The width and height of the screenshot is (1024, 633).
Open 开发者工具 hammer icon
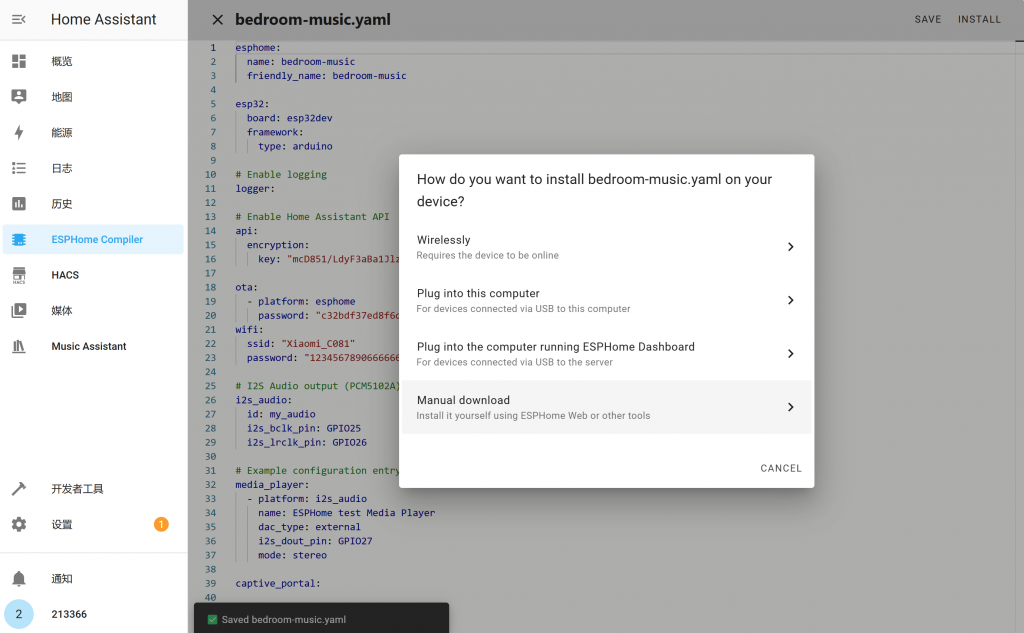[19, 489]
